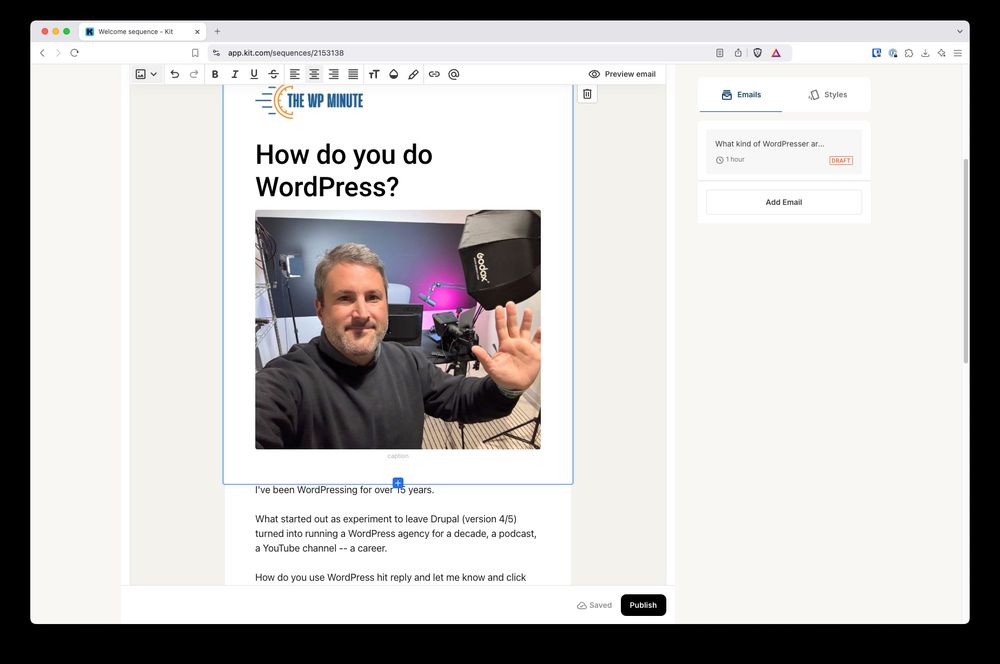Align content to the left
The image size is (1000, 664).
pyautogui.click(x=295, y=74)
